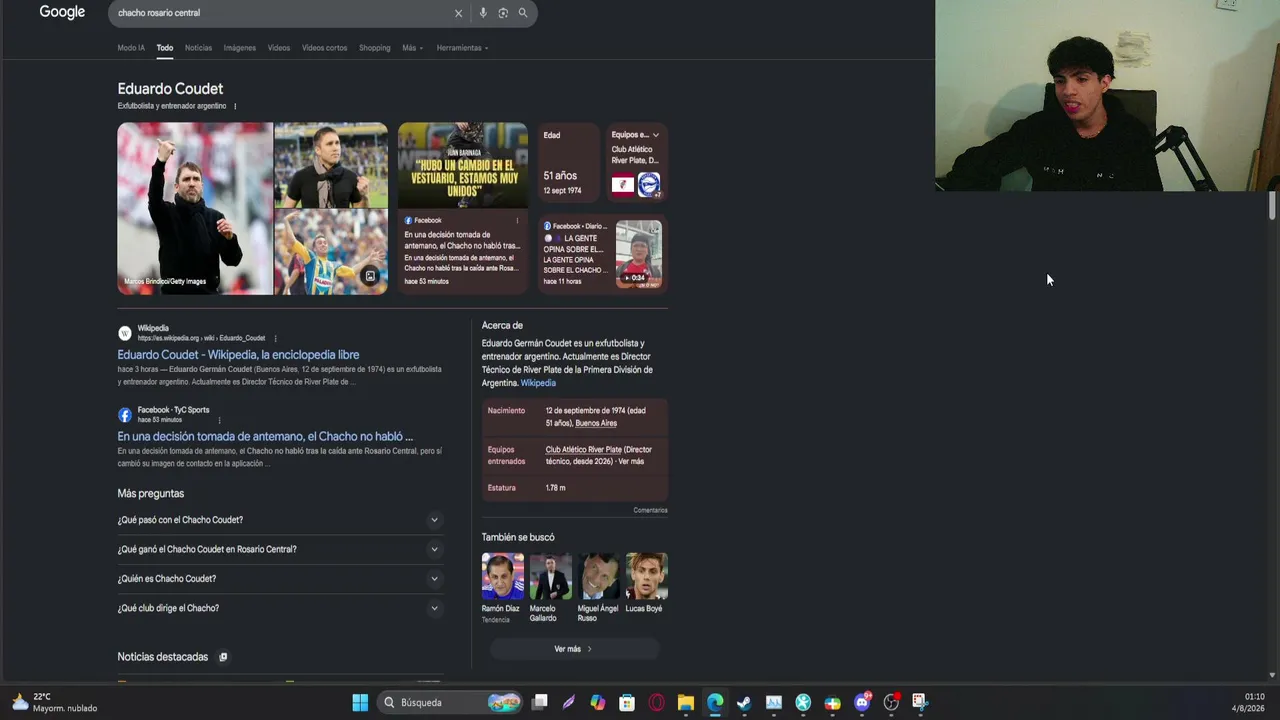This screenshot has height=720, width=1280.
Task: Expand '¿Qué club dirige el Chacho?' question
Action: pos(280,608)
